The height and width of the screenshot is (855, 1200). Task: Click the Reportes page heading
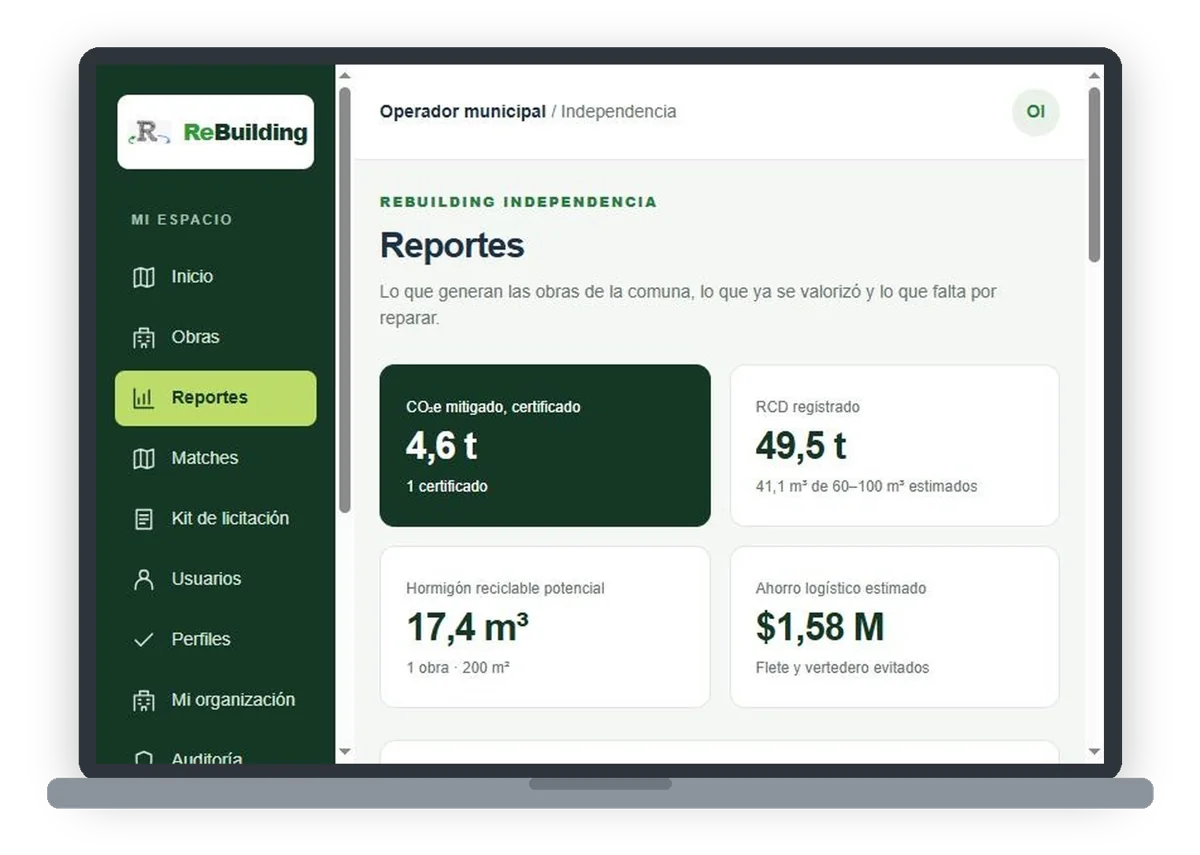[x=452, y=245]
